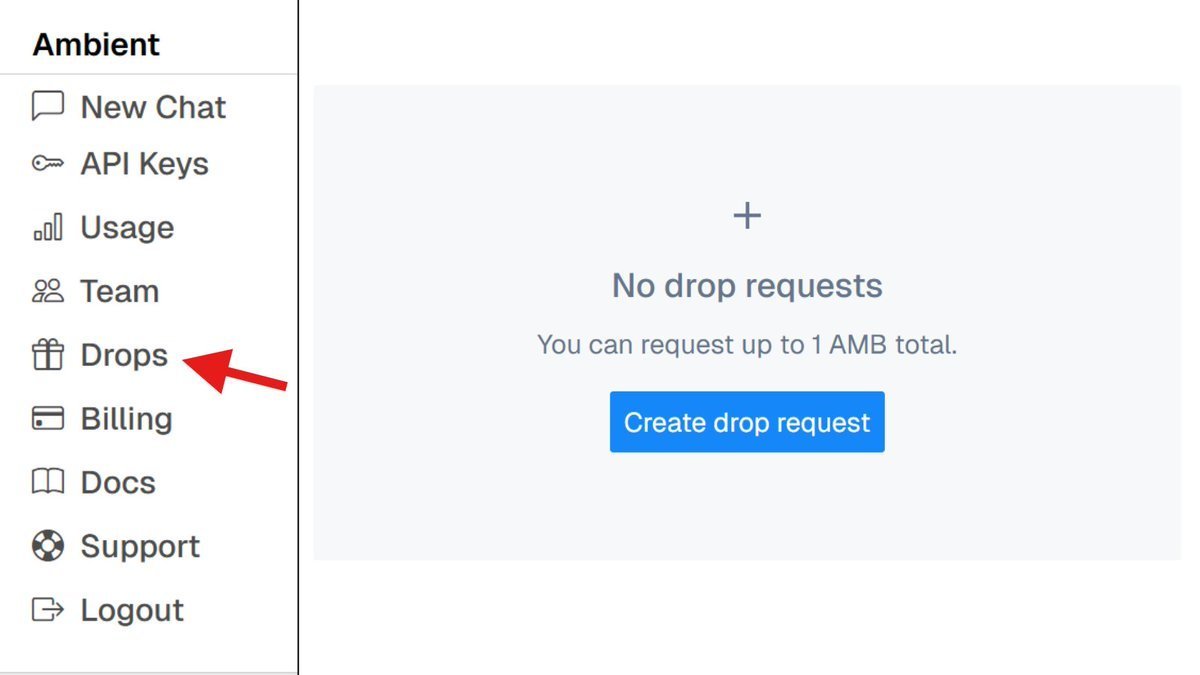This screenshot has width=1200, height=675.
Task: Click the New Chat speech bubble icon
Action: (48, 107)
